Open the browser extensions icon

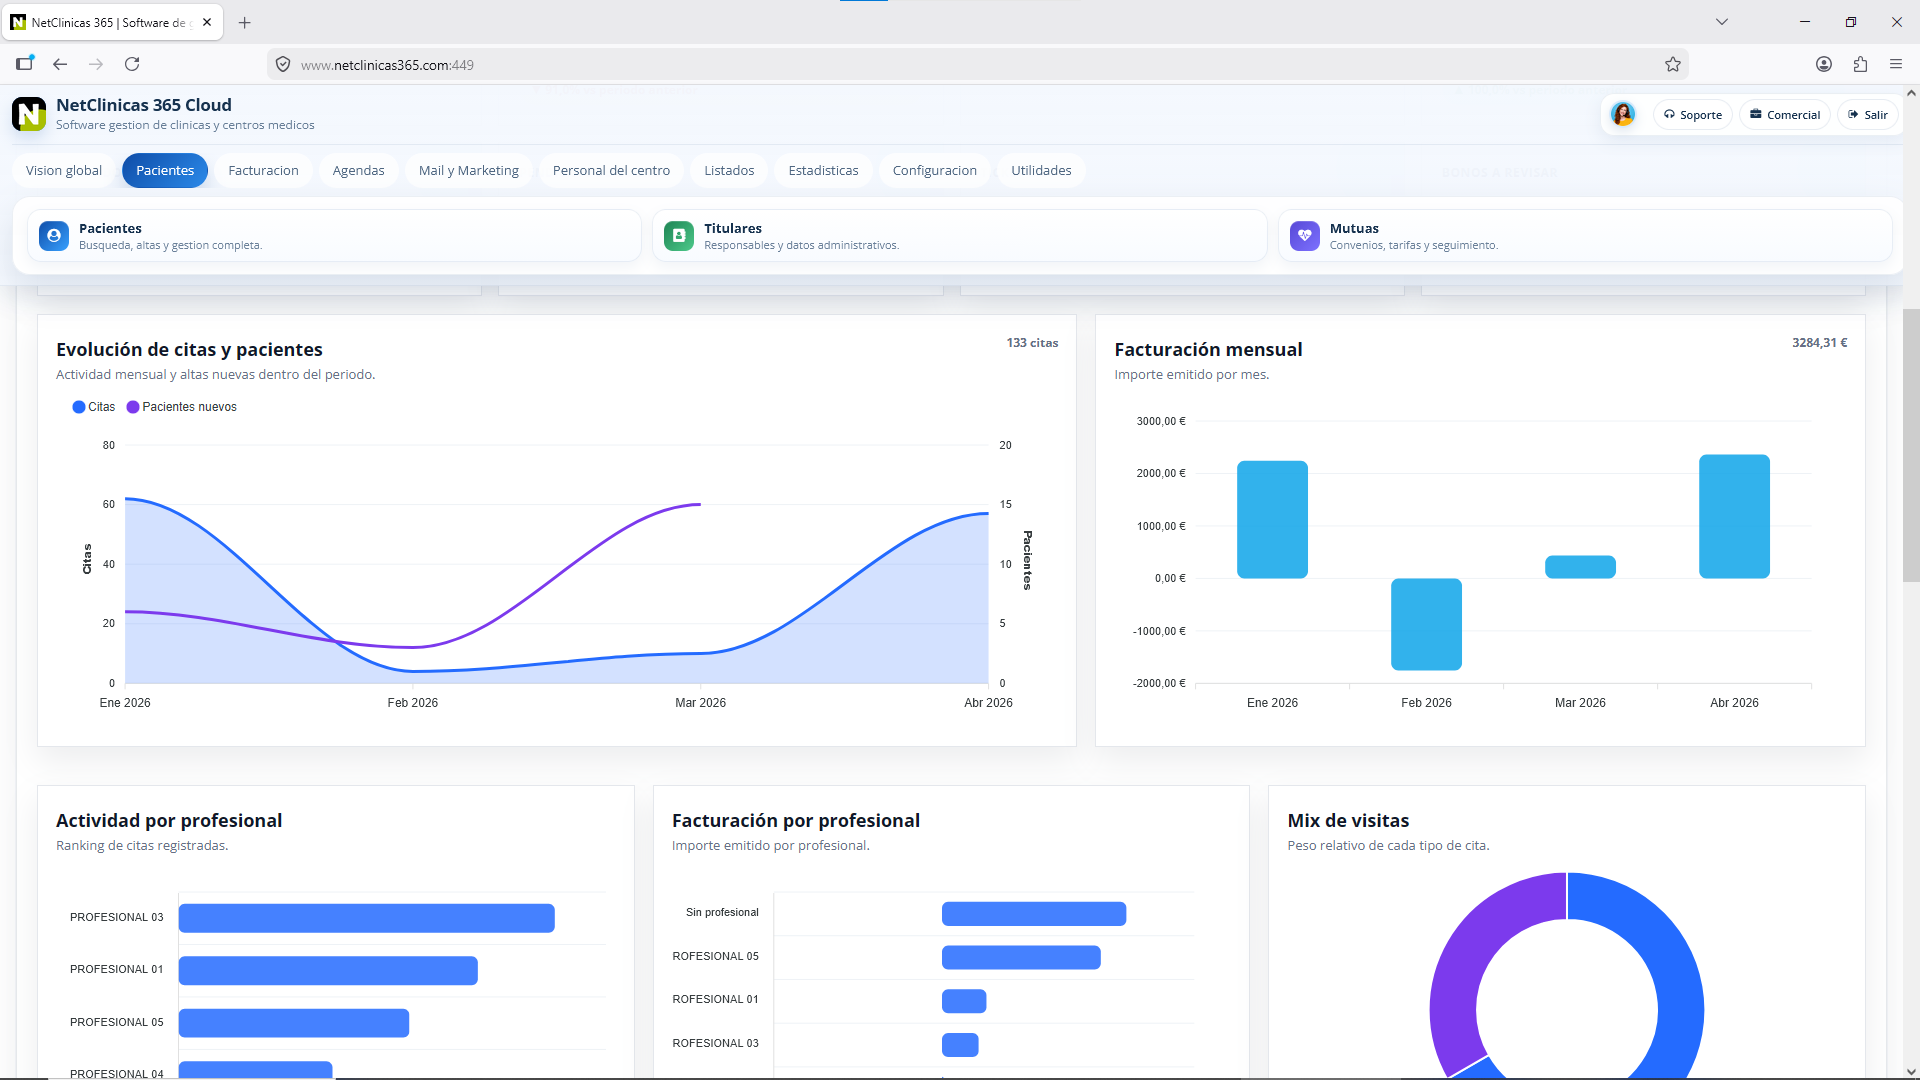click(x=1860, y=65)
